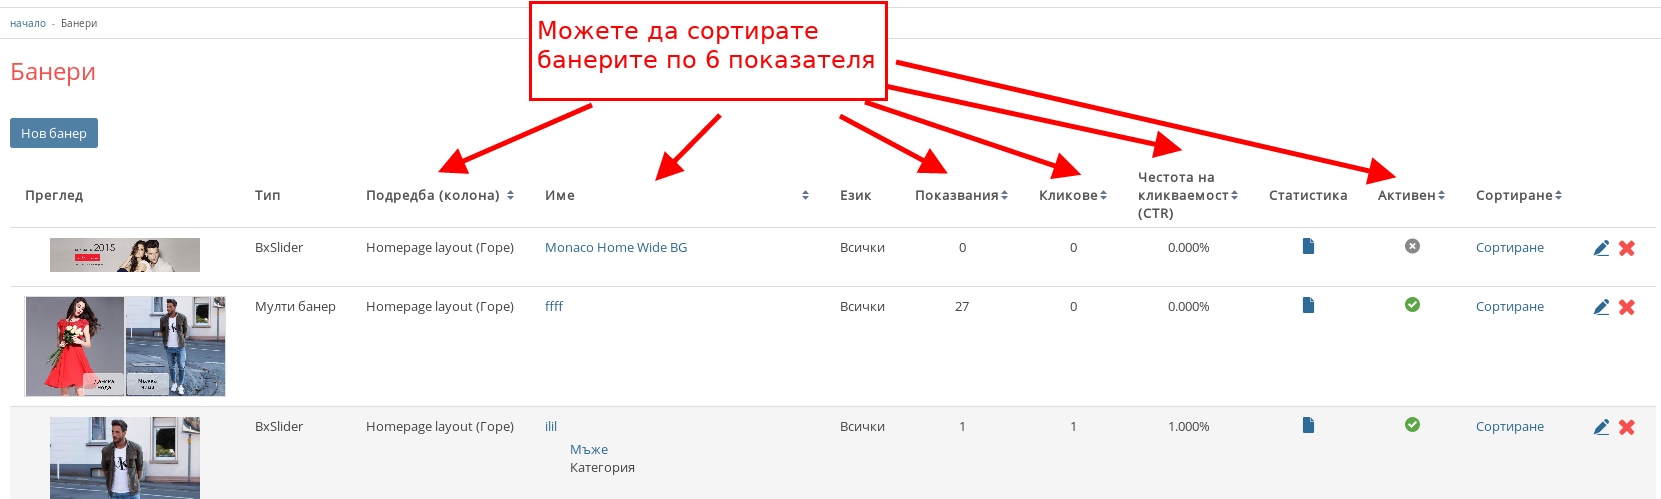1661x499 pixels.
Task: Toggle active status of ffff banner
Action: (1412, 305)
